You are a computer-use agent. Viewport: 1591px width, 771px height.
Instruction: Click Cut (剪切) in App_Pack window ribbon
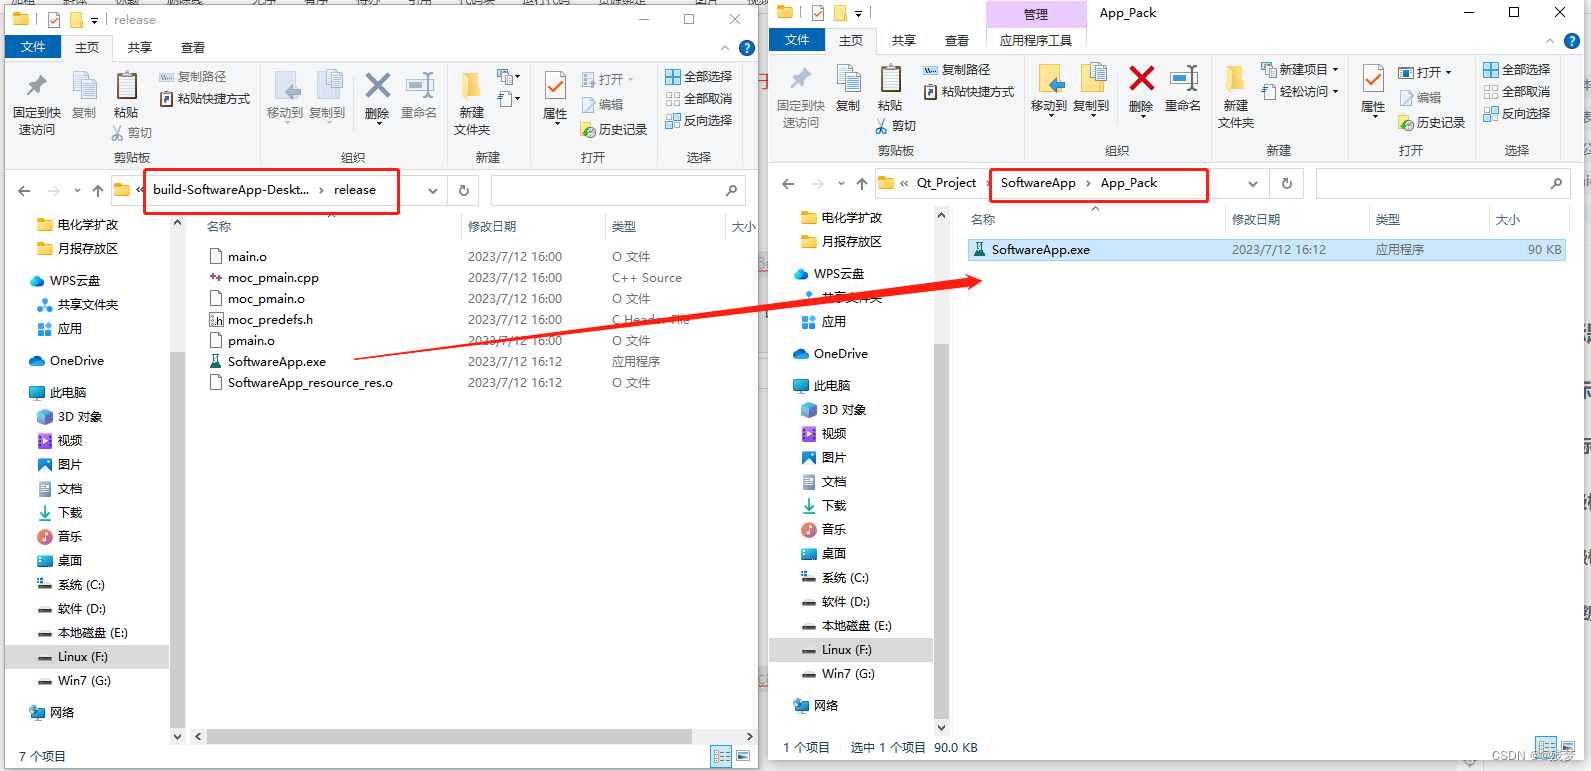pos(896,126)
